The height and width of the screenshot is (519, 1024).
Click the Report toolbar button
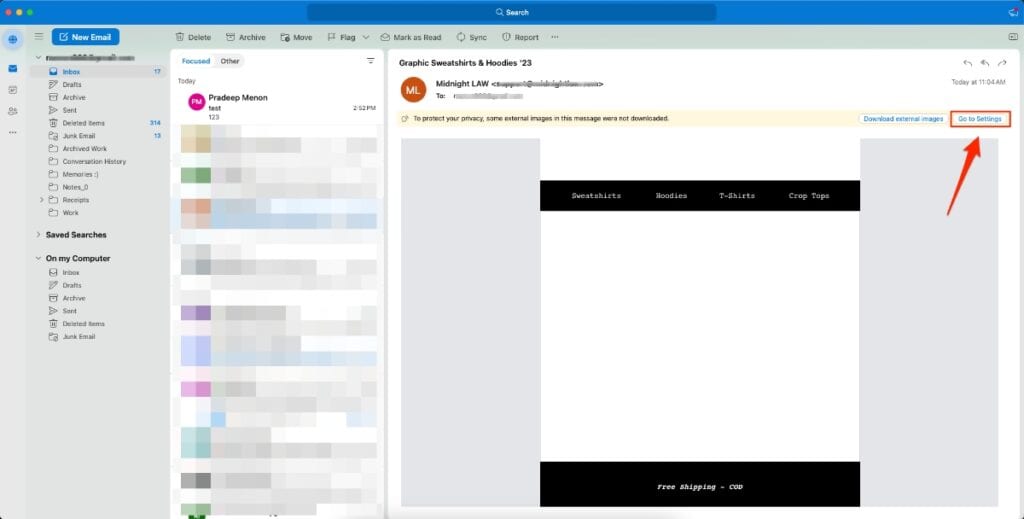520,37
